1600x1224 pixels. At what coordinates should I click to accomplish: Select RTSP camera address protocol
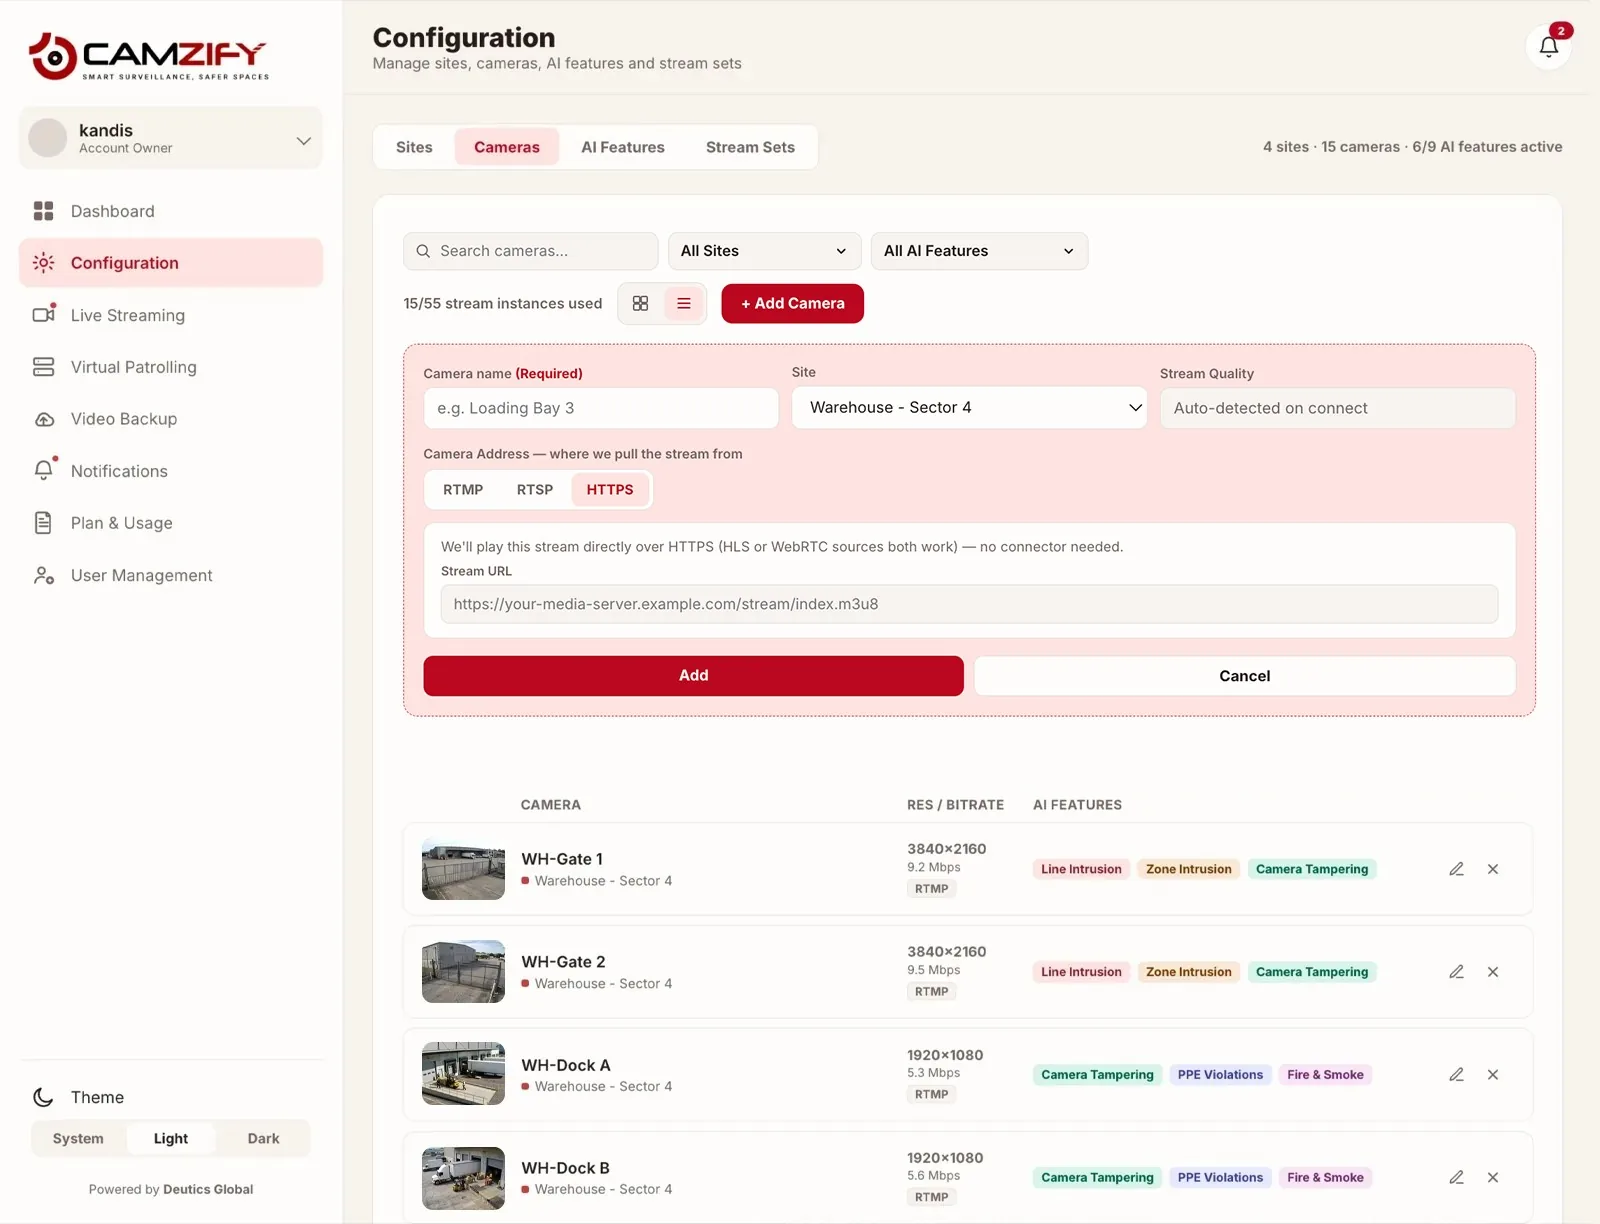(x=535, y=490)
